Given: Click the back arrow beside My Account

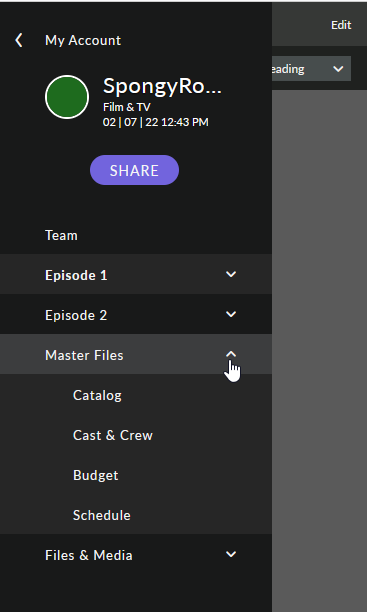Looking at the screenshot, I should (x=18, y=40).
